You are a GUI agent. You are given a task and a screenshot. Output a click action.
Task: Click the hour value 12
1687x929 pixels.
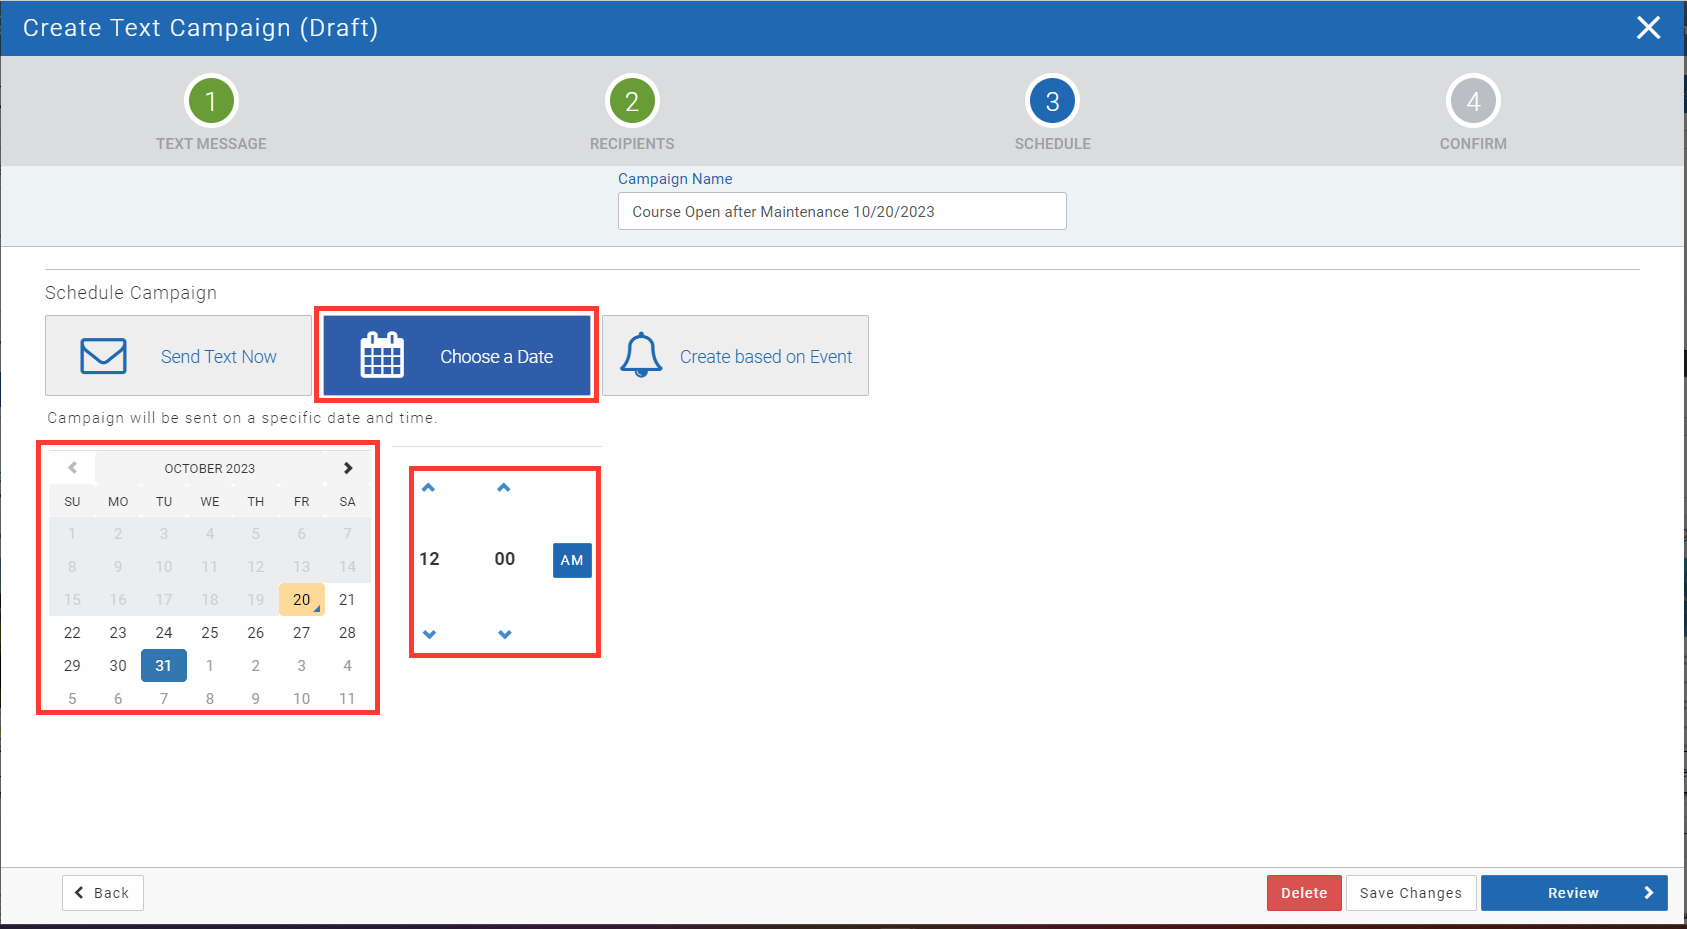point(429,559)
